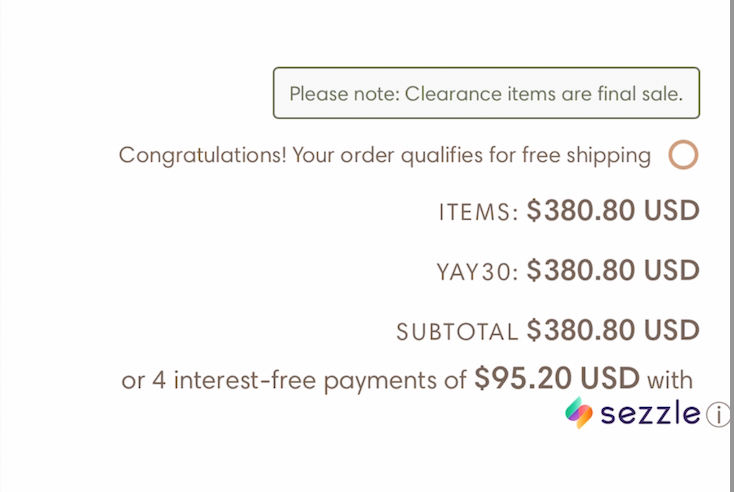Click the SUBTOTAL label
The height and width of the screenshot is (492, 734).
tap(457, 332)
